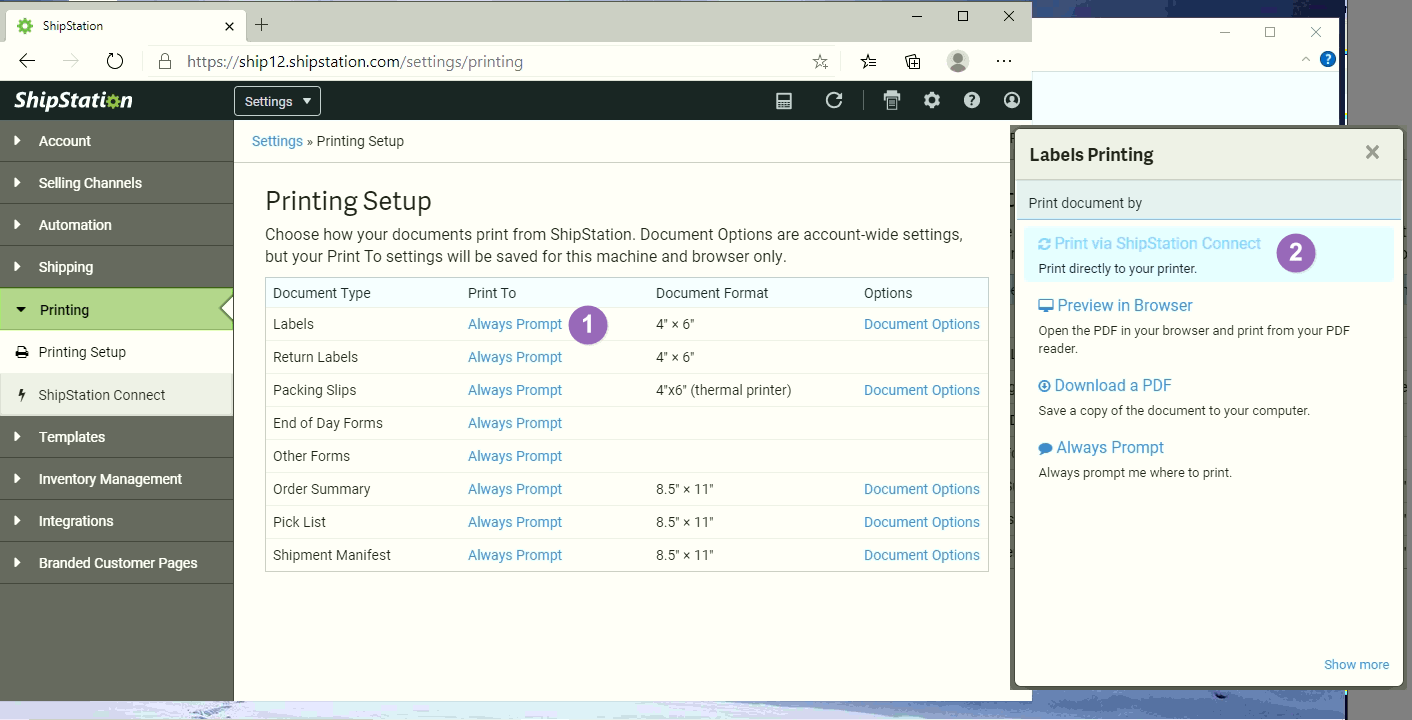The image size is (1412, 720).
Task: Bookmark this page with the star icon
Action: (820, 62)
